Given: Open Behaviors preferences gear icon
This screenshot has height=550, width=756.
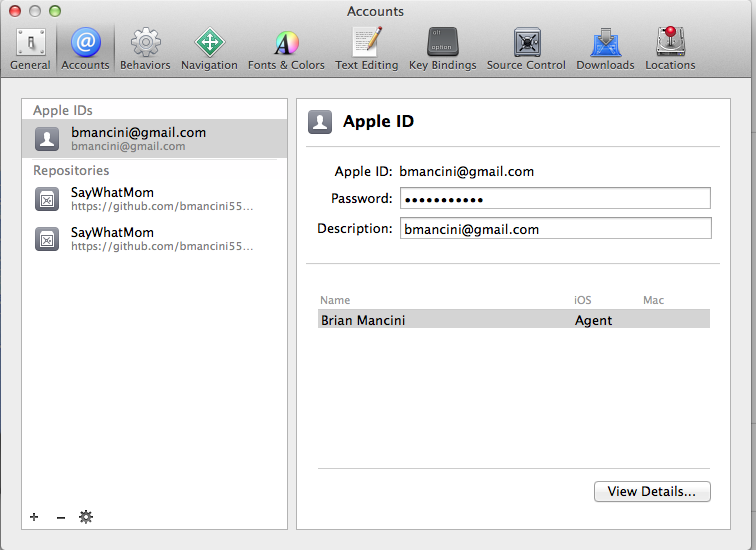Looking at the screenshot, I should point(145,49).
